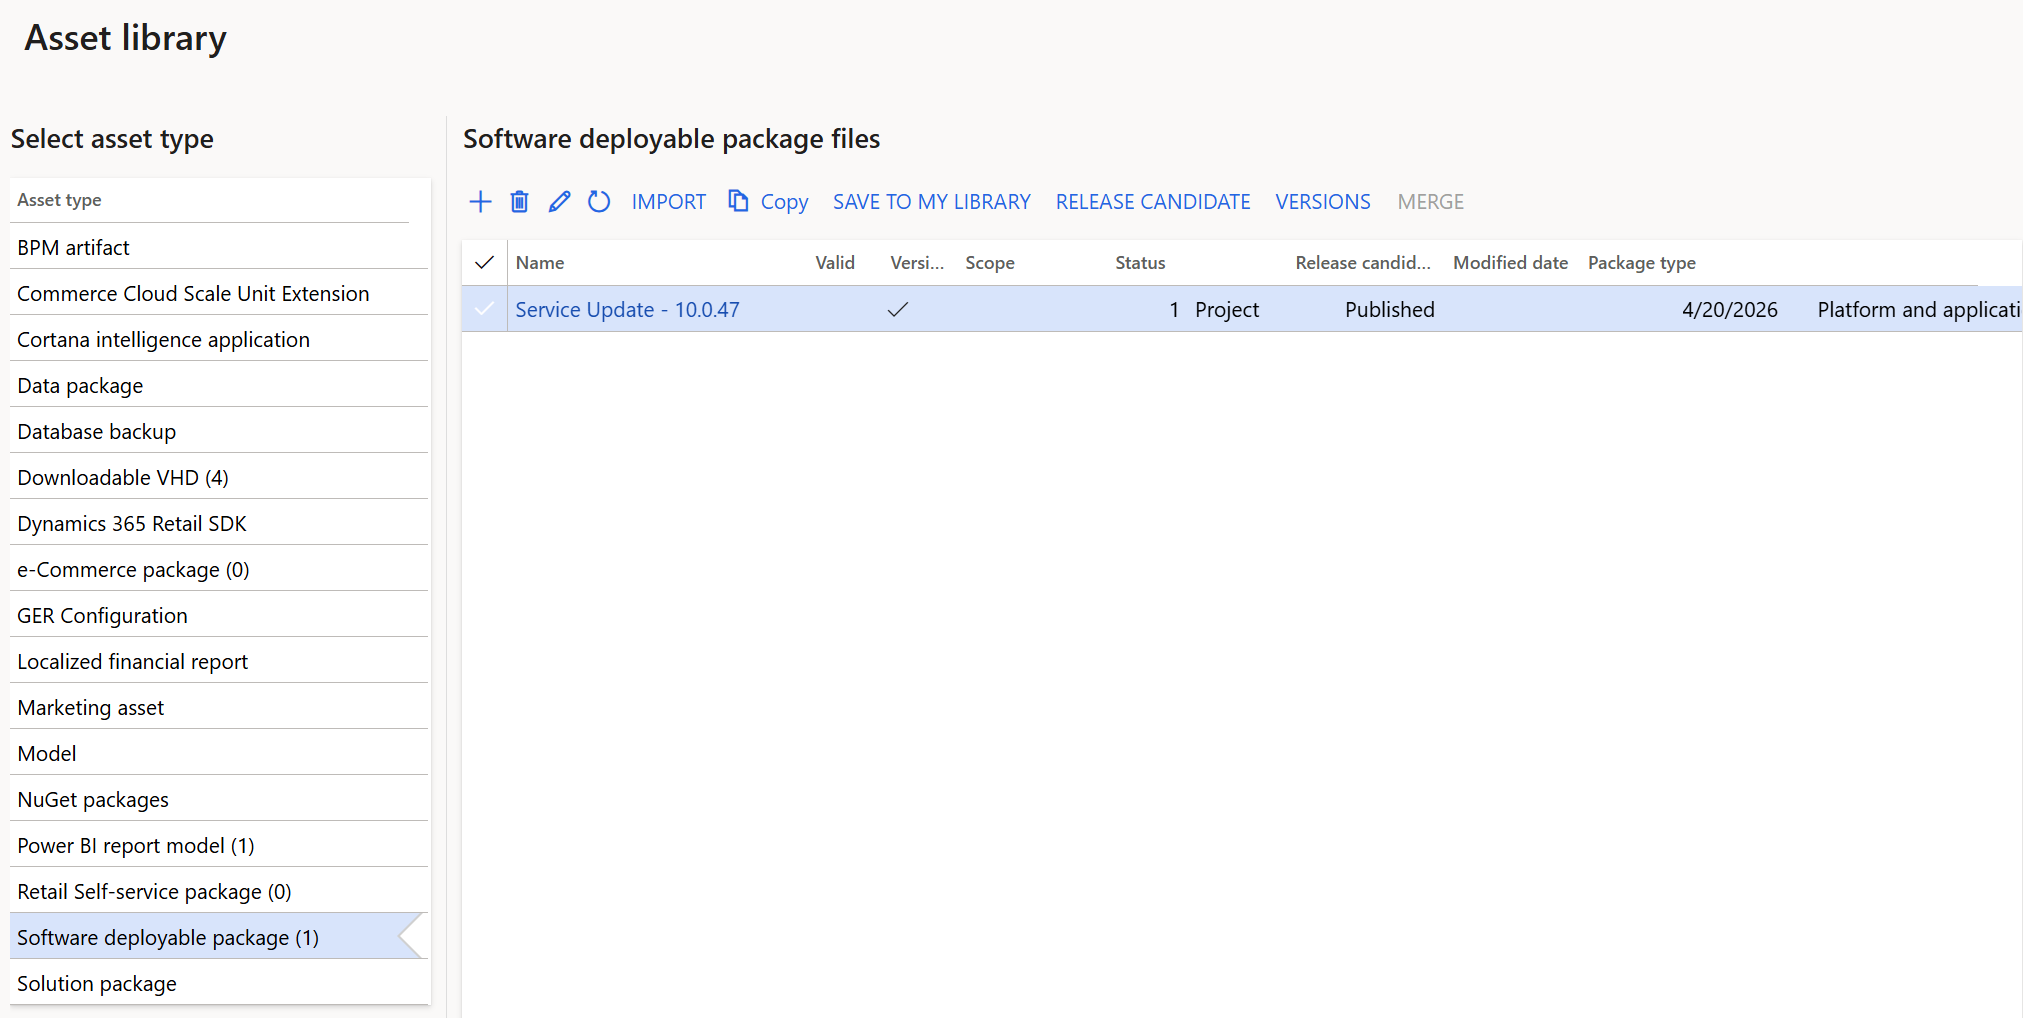
Task: Open the Status column header filter
Action: click(1140, 263)
